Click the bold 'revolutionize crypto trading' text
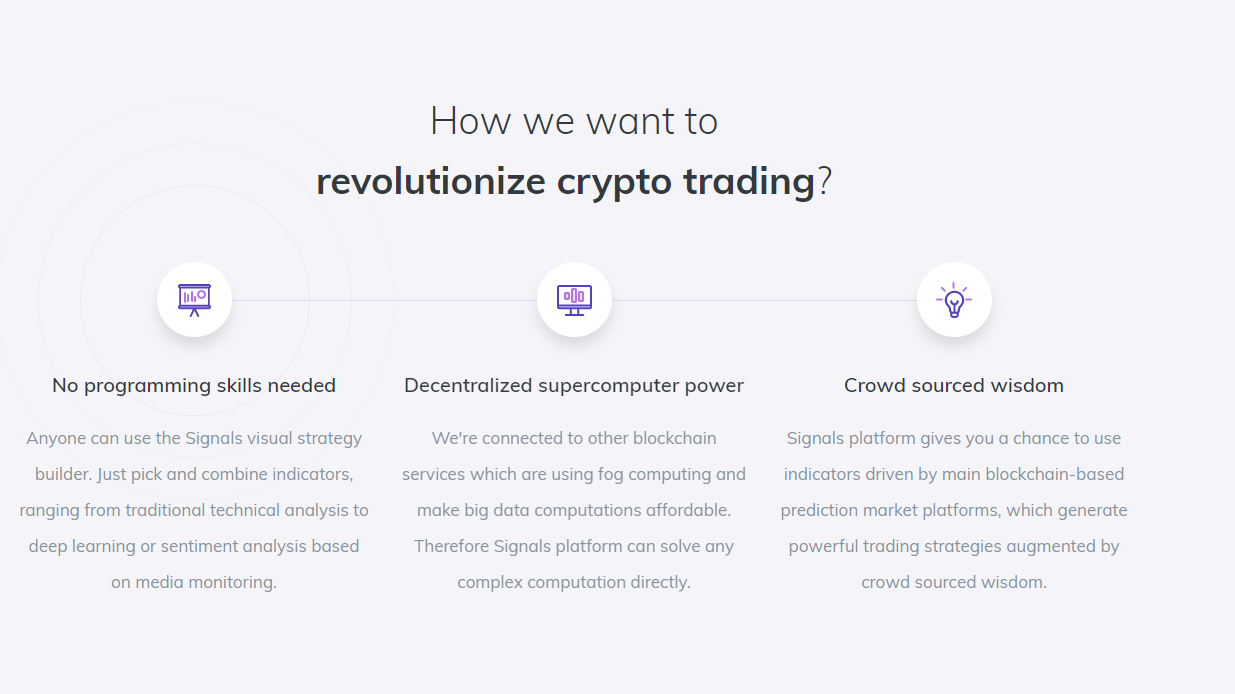This screenshot has height=694, width=1235. [566, 181]
